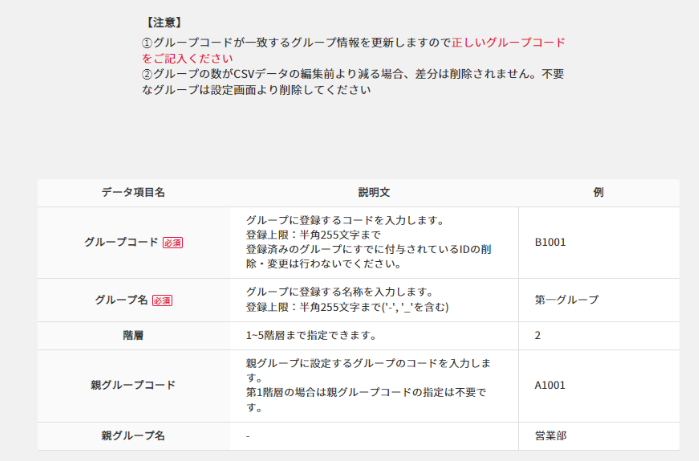Click the example value 営業部
This screenshot has height=461, width=699.
click(550, 436)
